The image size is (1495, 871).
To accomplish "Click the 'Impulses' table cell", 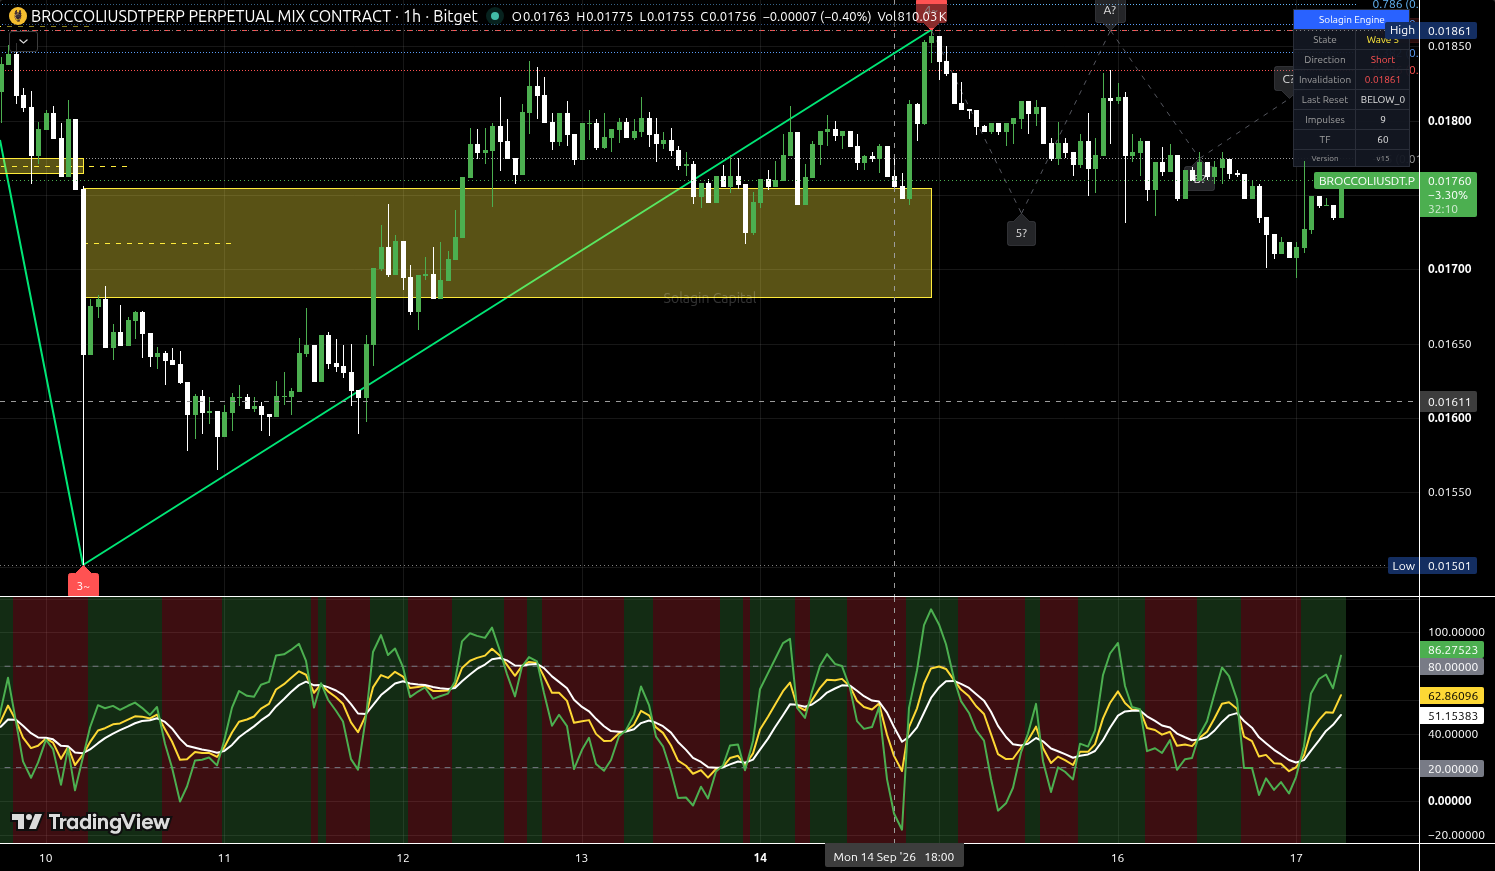I will [1325, 120].
